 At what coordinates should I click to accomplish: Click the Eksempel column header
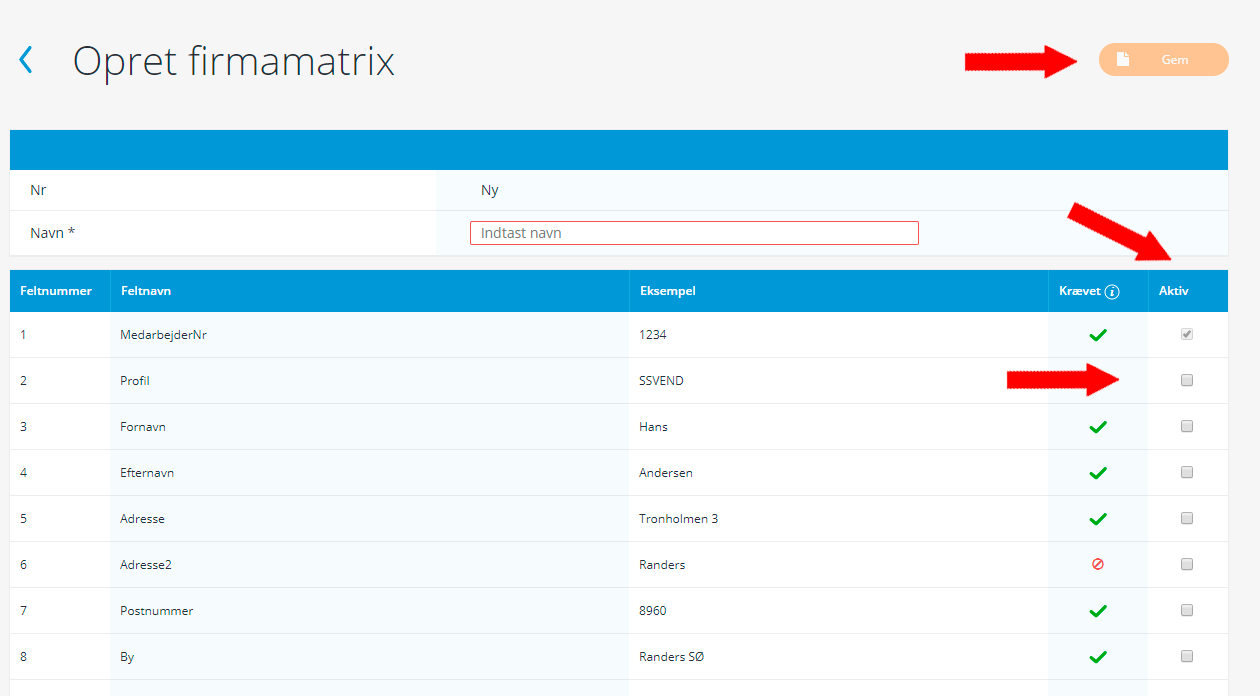pyautogui.click(x=667, y=291)
